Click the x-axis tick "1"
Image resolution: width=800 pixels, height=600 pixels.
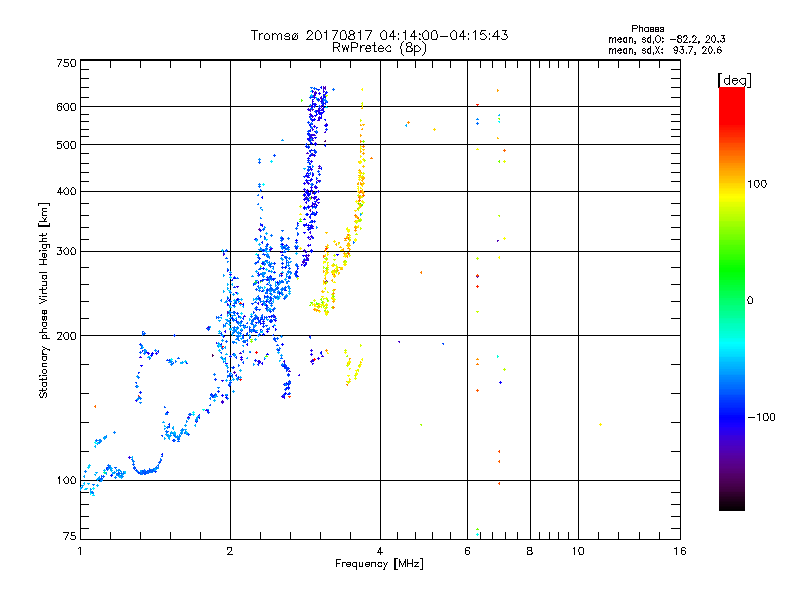tap(80, 551)
